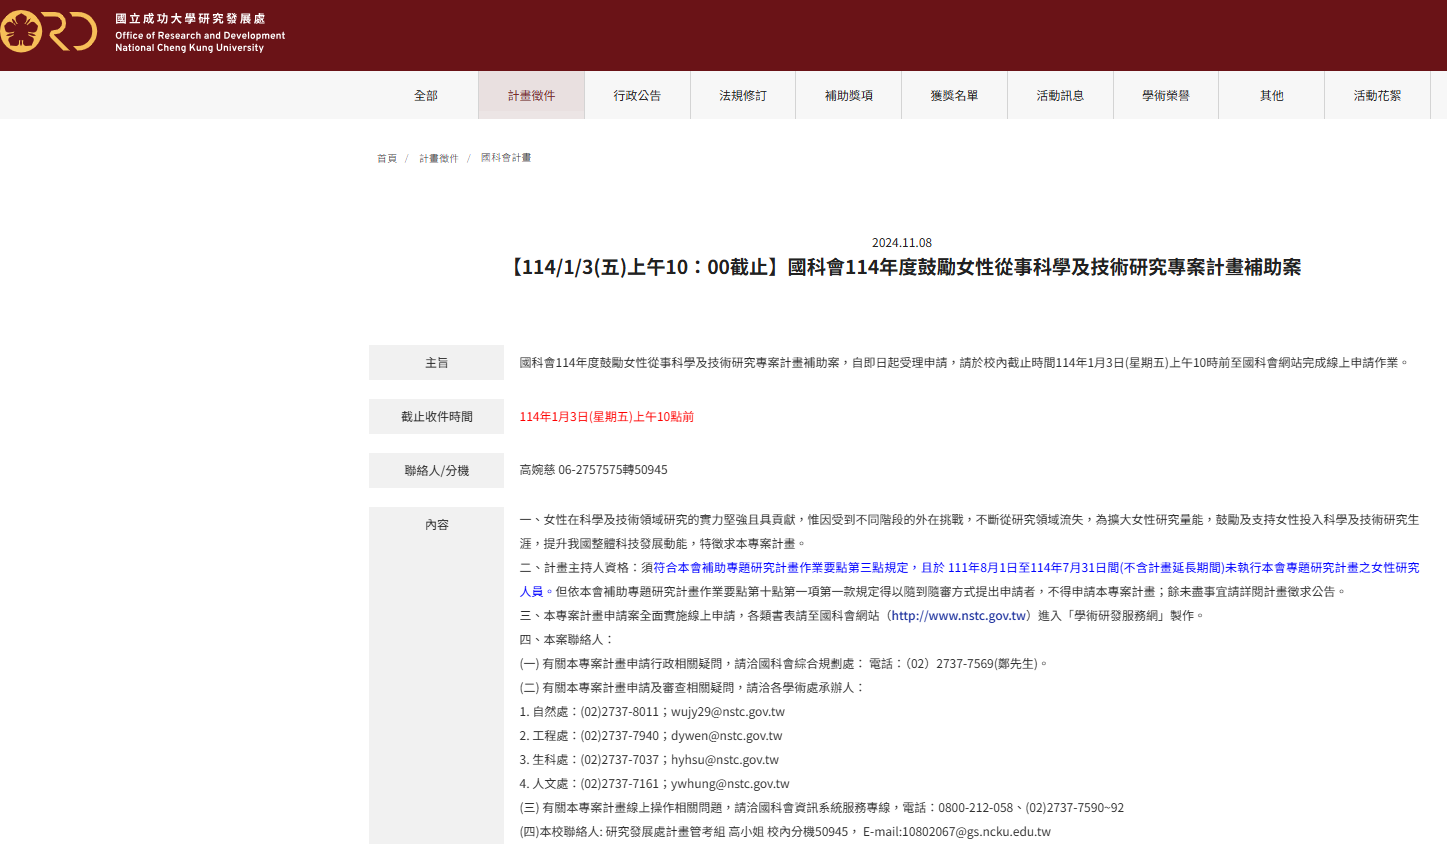Click 計畫徵件 breadcrumb link
Viewport: 1447px width, 847px height.
[438, 159]
